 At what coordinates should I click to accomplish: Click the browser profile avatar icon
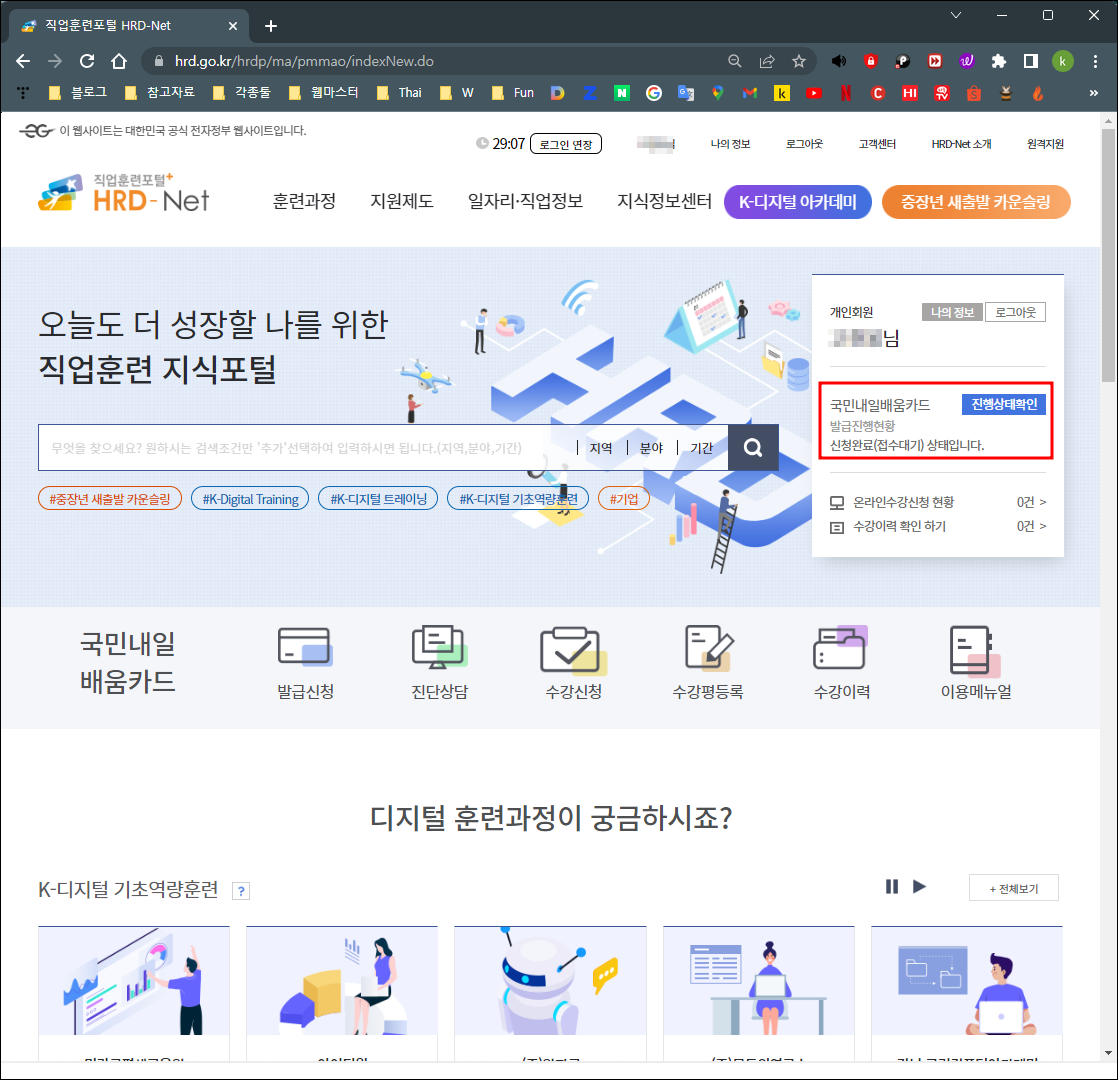1062,60
